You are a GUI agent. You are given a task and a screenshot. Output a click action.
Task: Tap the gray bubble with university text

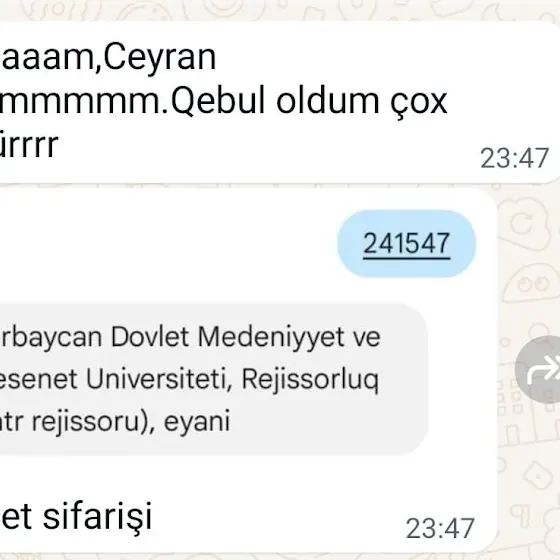pos(213,379)
